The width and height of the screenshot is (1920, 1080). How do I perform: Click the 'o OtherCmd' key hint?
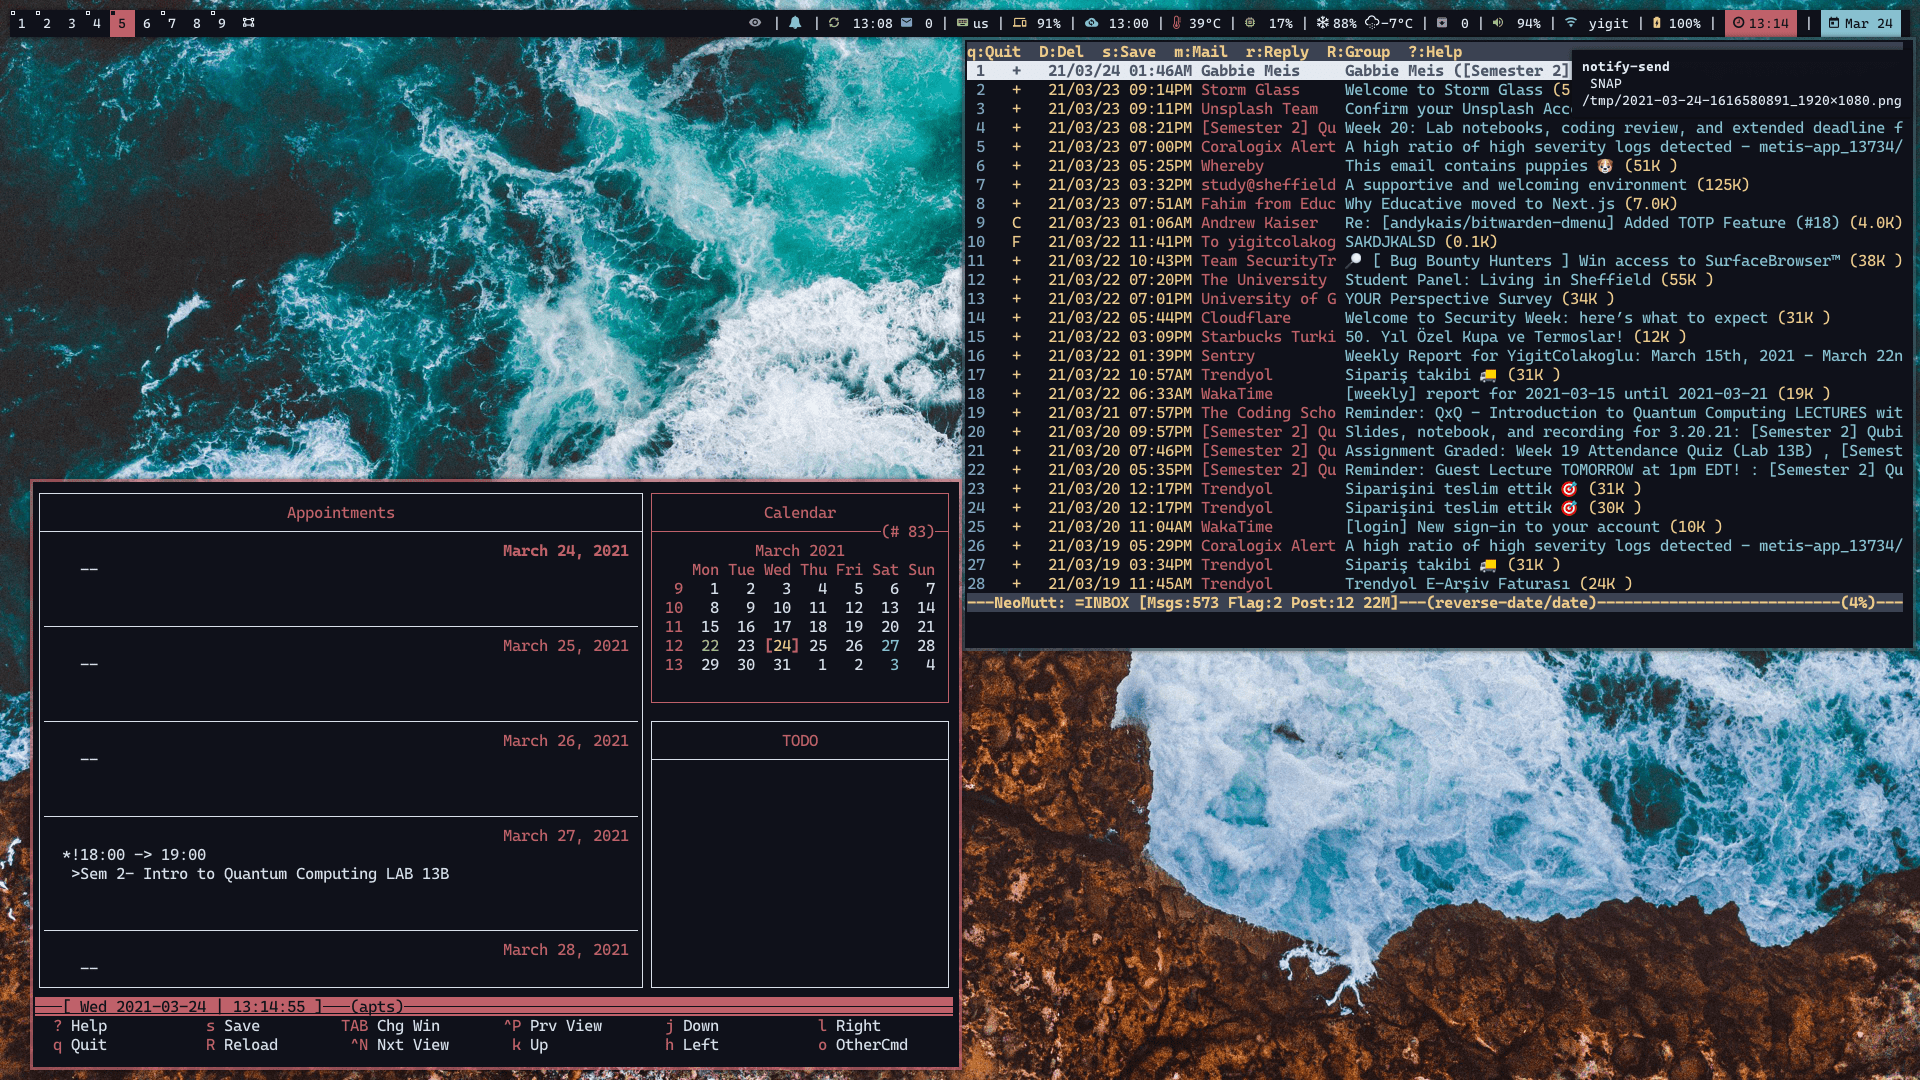[863, 1045]
